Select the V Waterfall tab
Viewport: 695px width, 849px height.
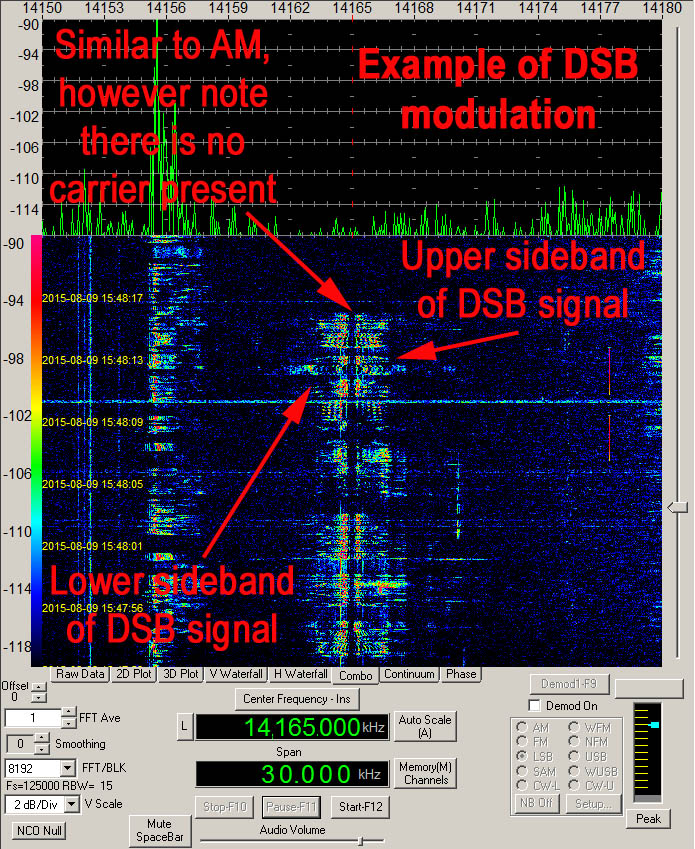236,674
